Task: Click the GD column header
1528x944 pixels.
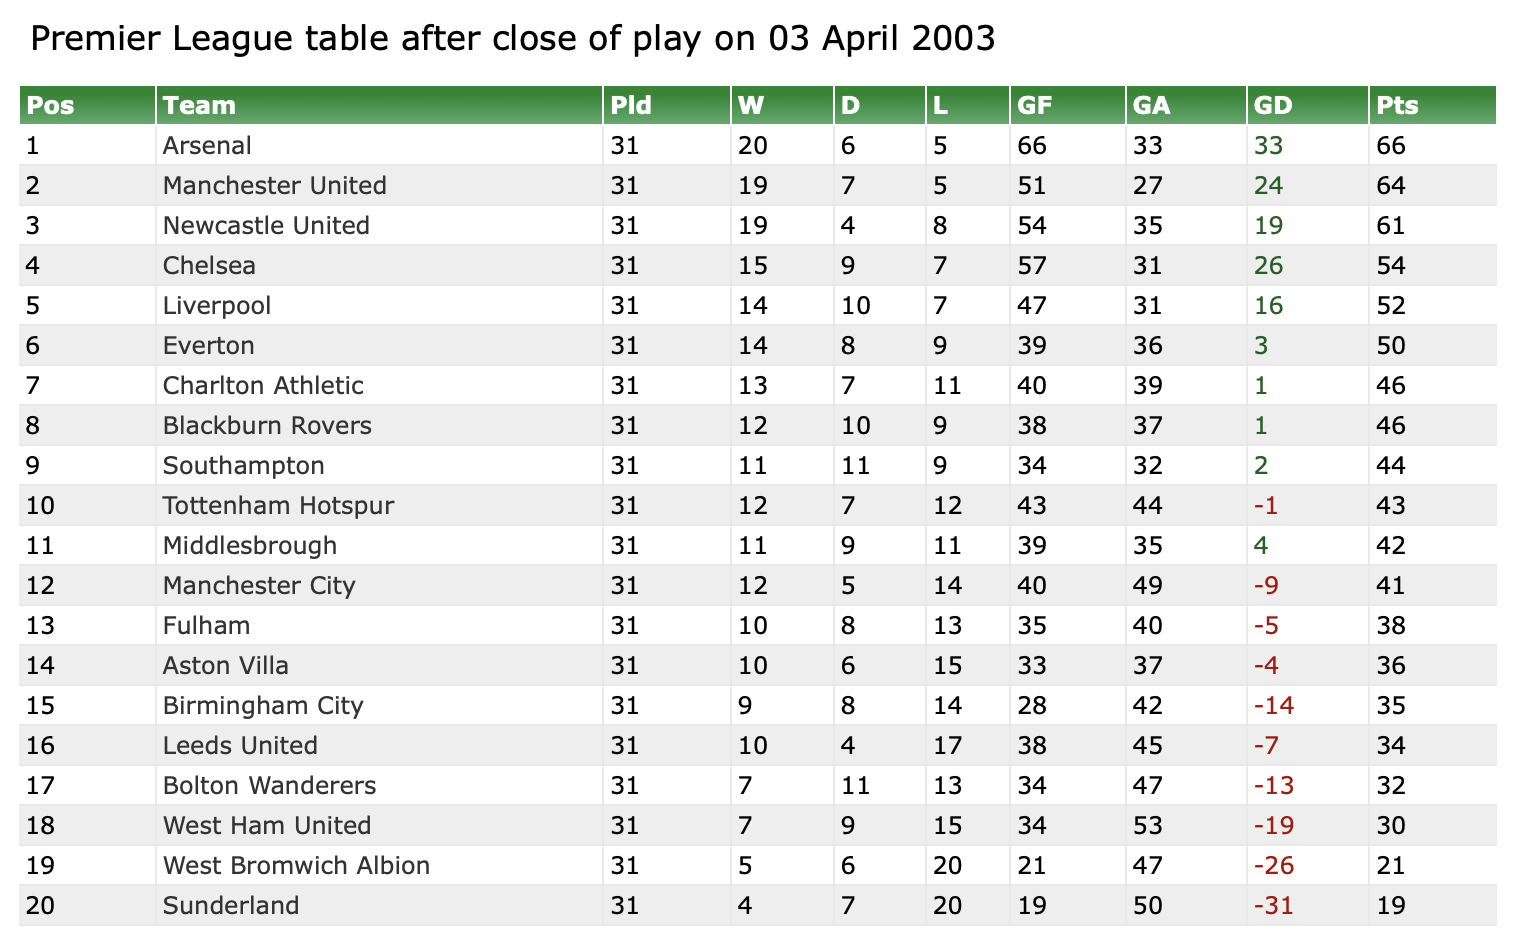Action: 1273,105
